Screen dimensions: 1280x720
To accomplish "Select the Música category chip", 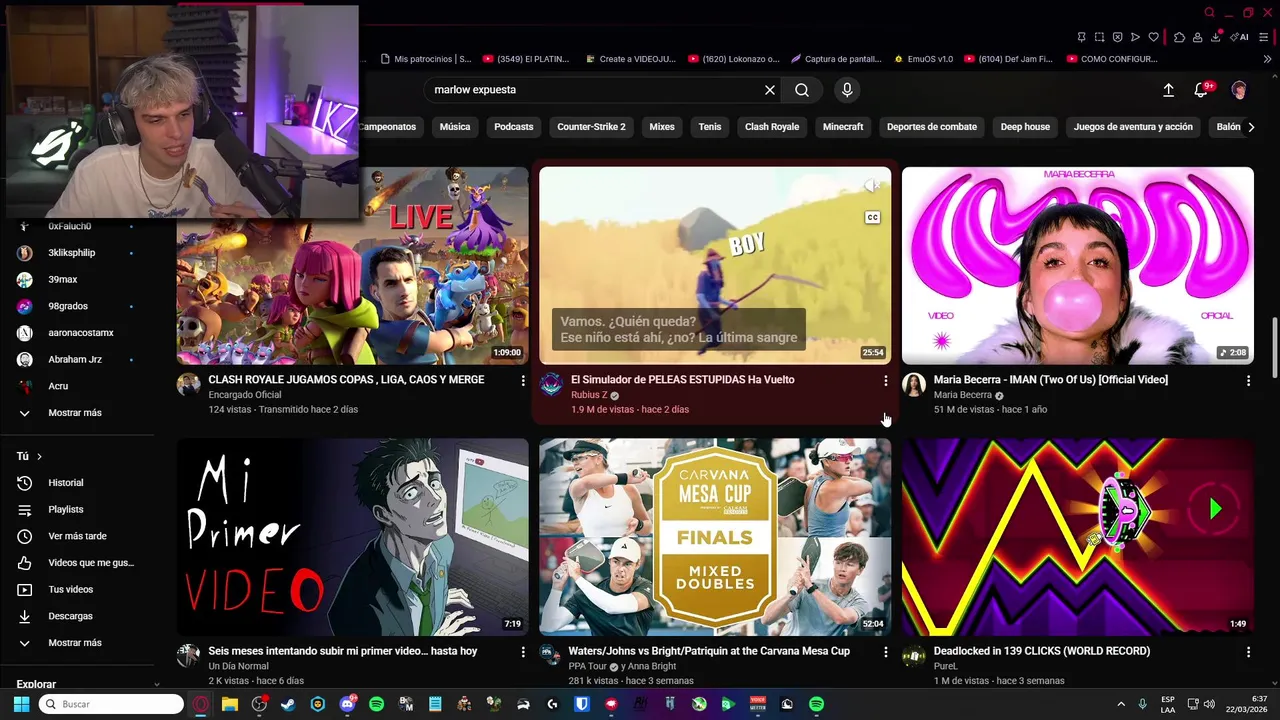I will point(455,127).
